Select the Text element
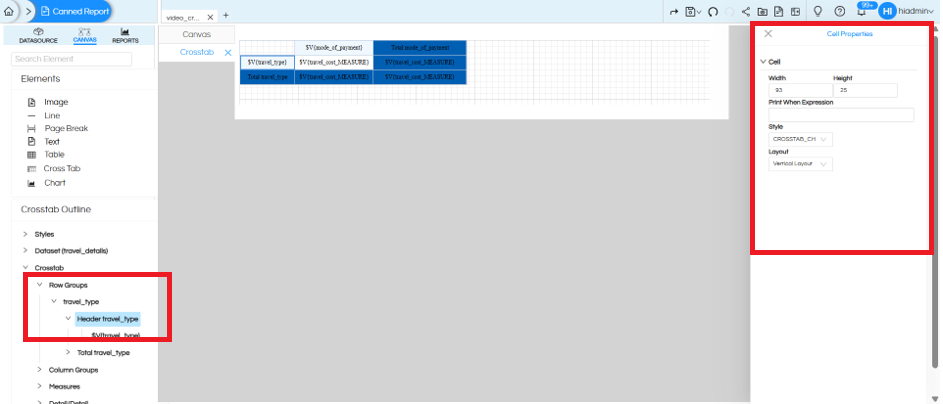Screen dimensions: 943x404 [44, 142]
